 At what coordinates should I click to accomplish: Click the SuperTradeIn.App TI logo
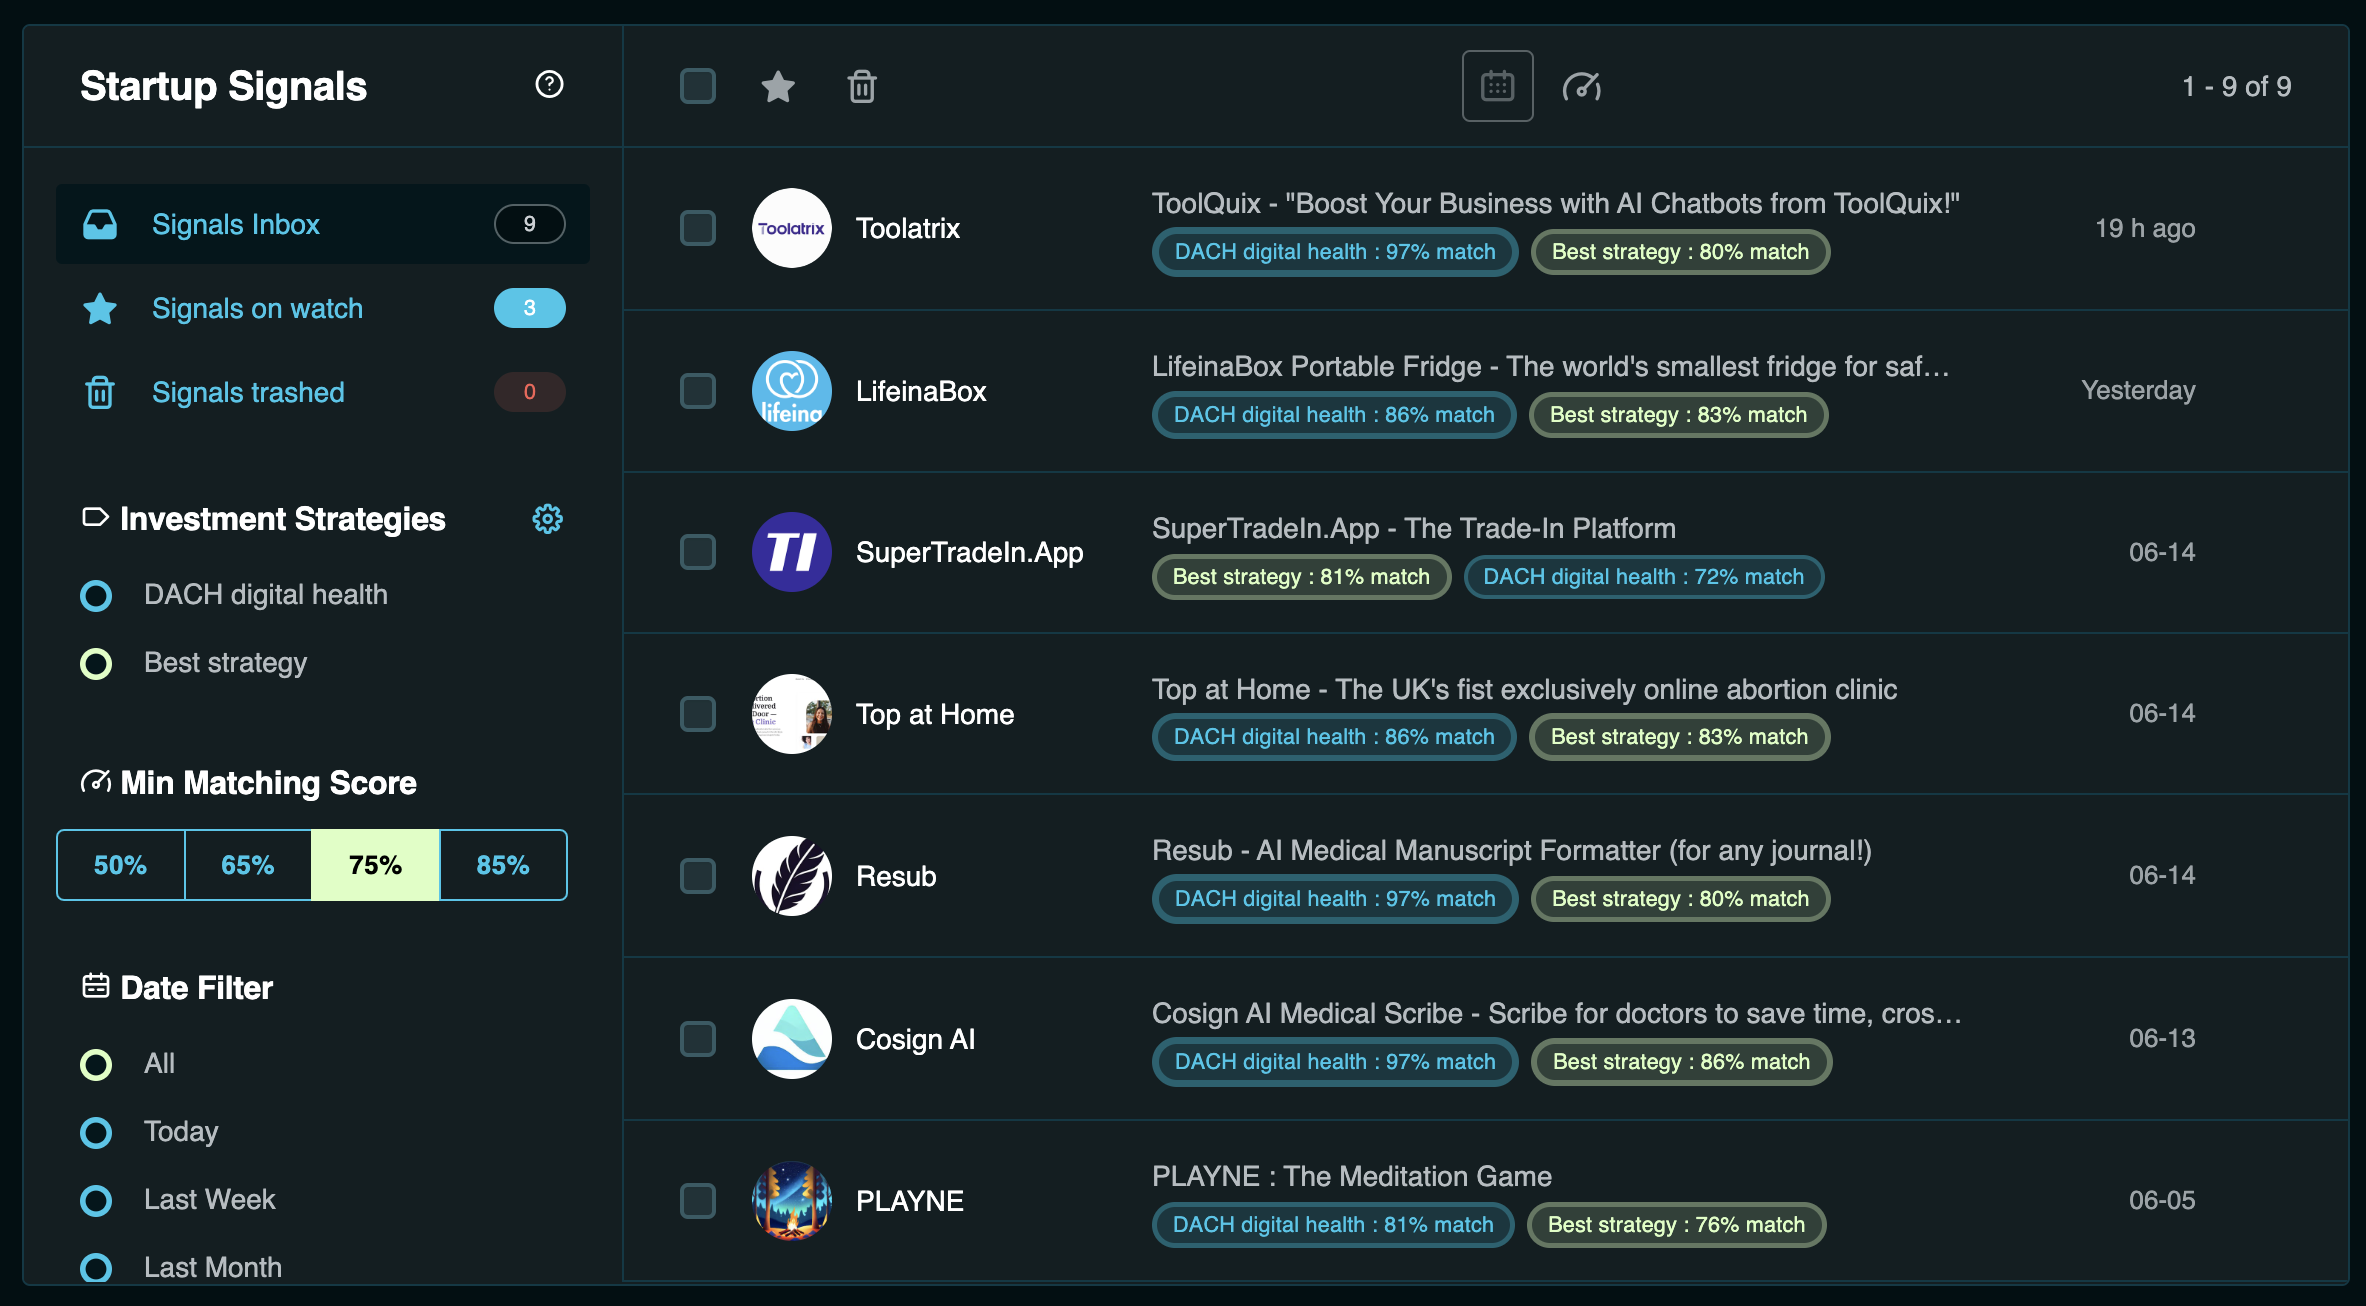point(791,552)
